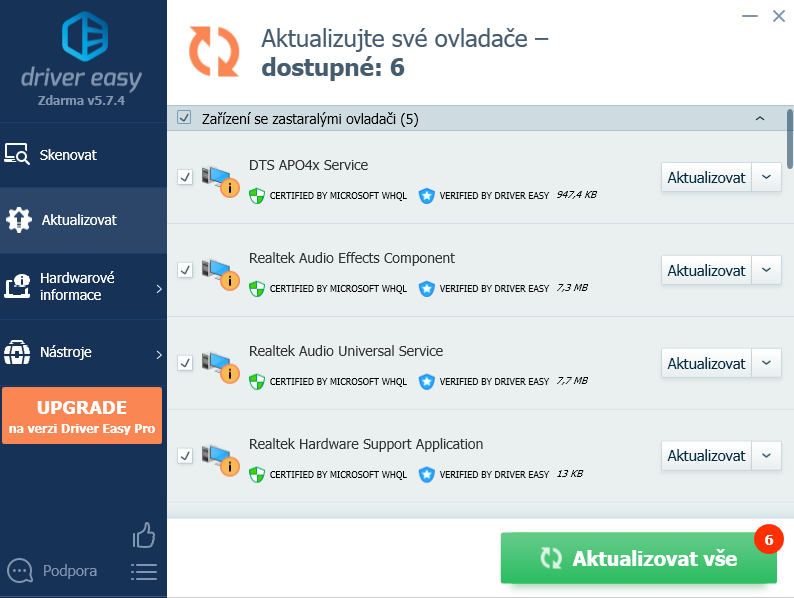Click the driver list vertical scrollbar

(x=790, y=140)
